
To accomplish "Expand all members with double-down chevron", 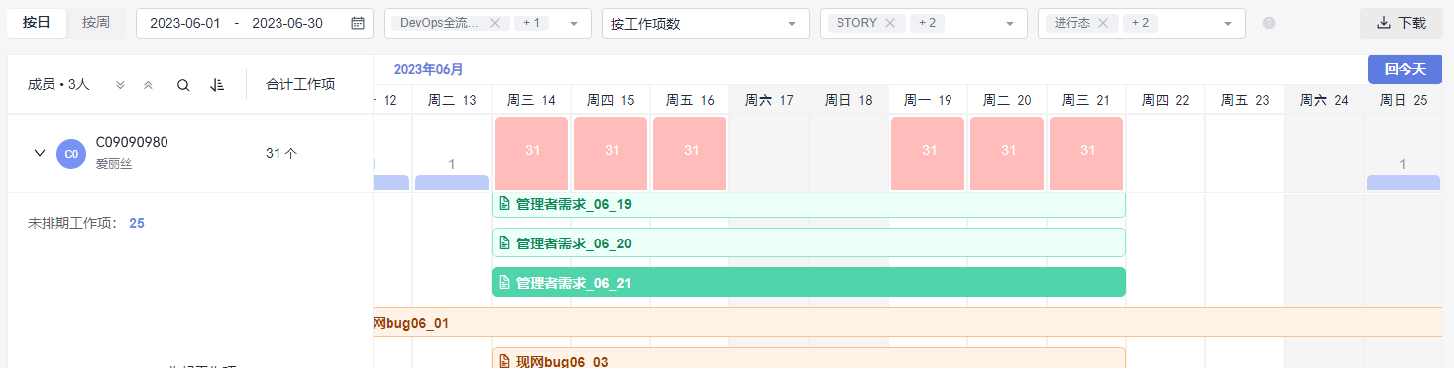I will pos(120,85).
